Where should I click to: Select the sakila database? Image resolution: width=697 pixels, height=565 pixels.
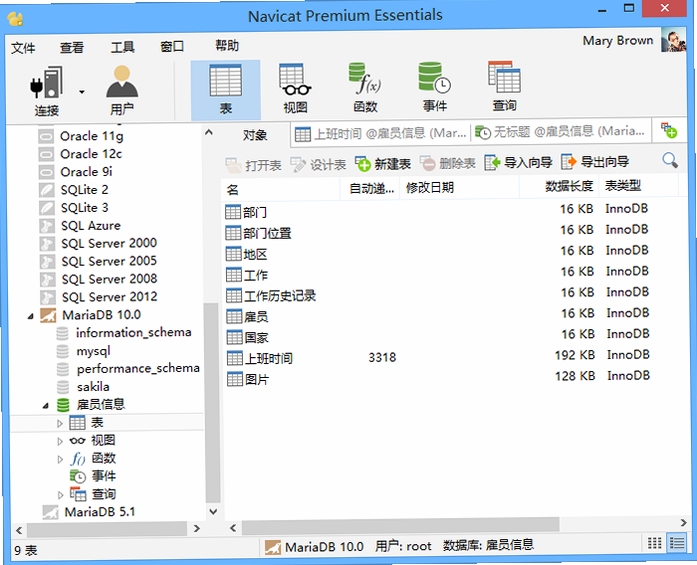click(x=84, y=387)
